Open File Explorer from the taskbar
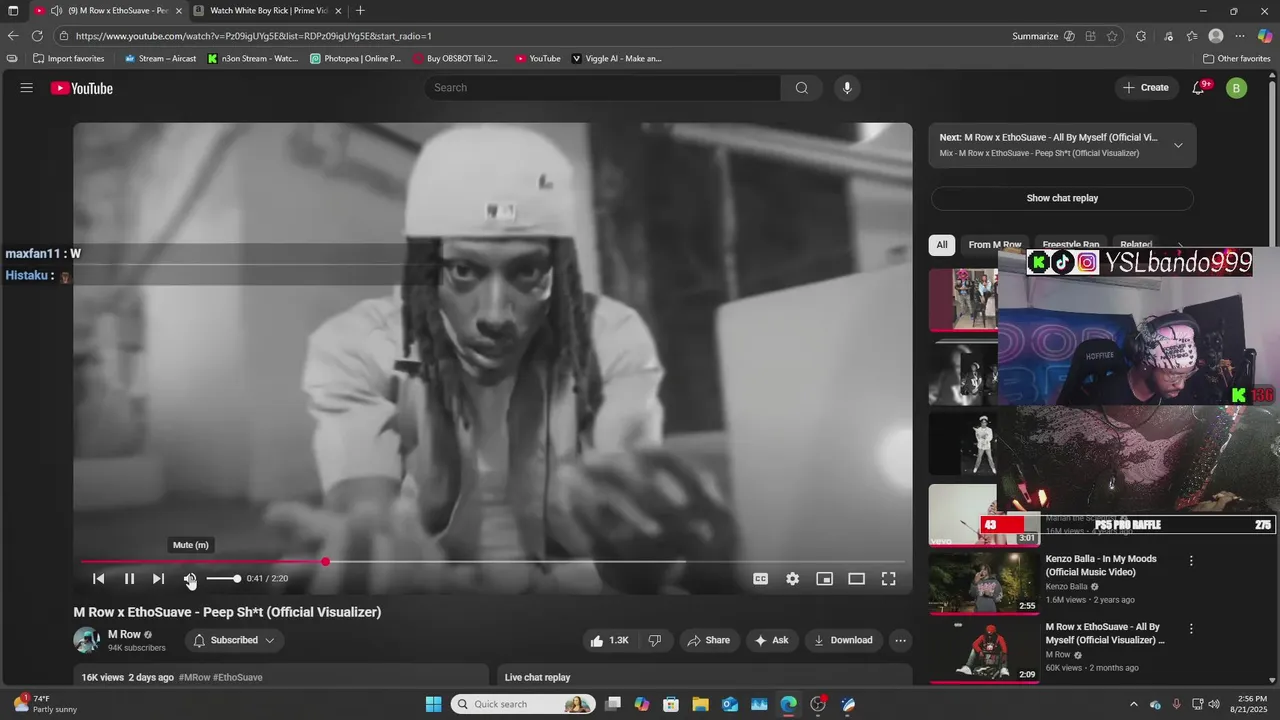 (x=700, y=704)
